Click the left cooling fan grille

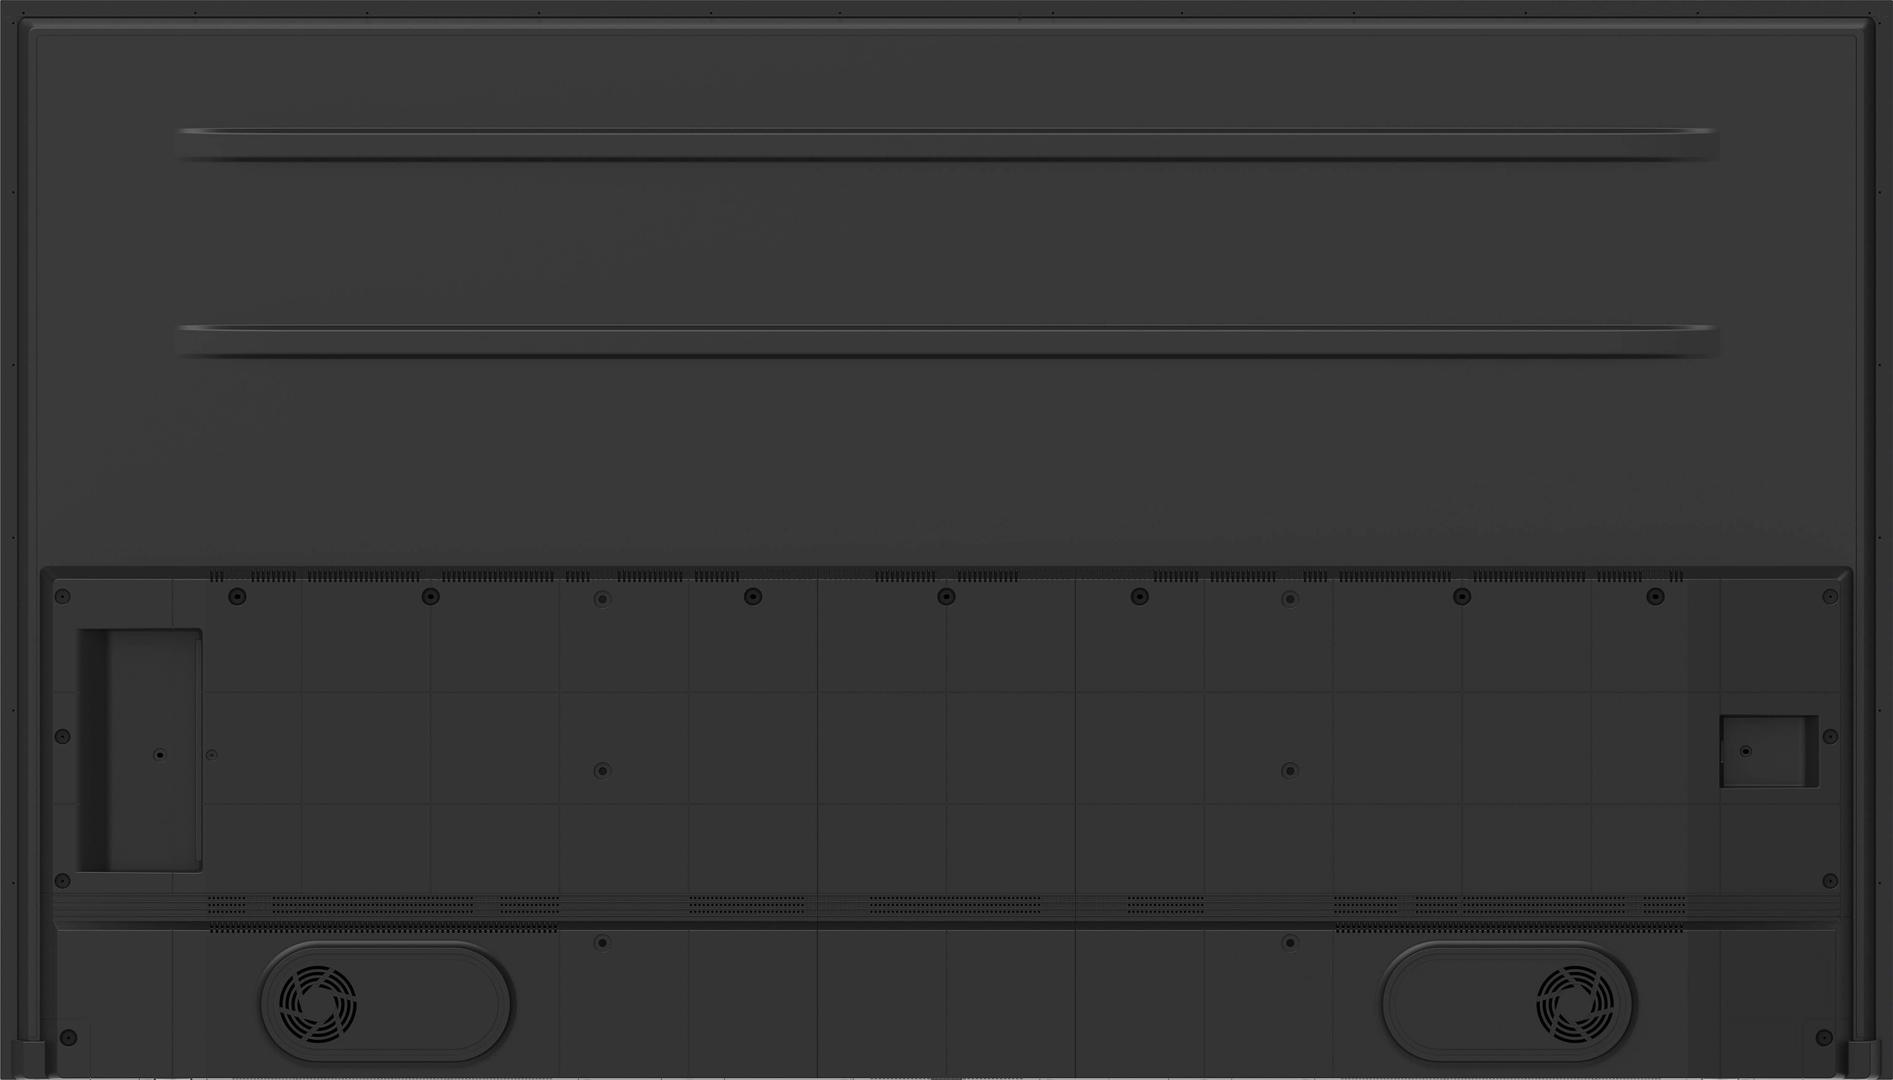318,1003
